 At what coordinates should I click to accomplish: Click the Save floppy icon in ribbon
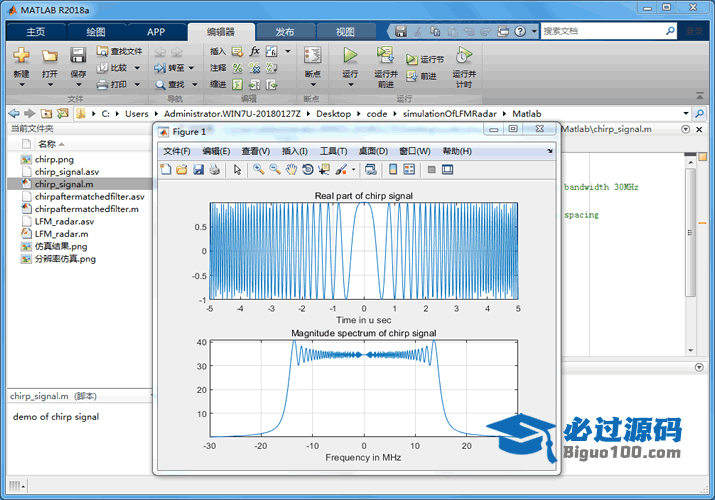(78, 55)
